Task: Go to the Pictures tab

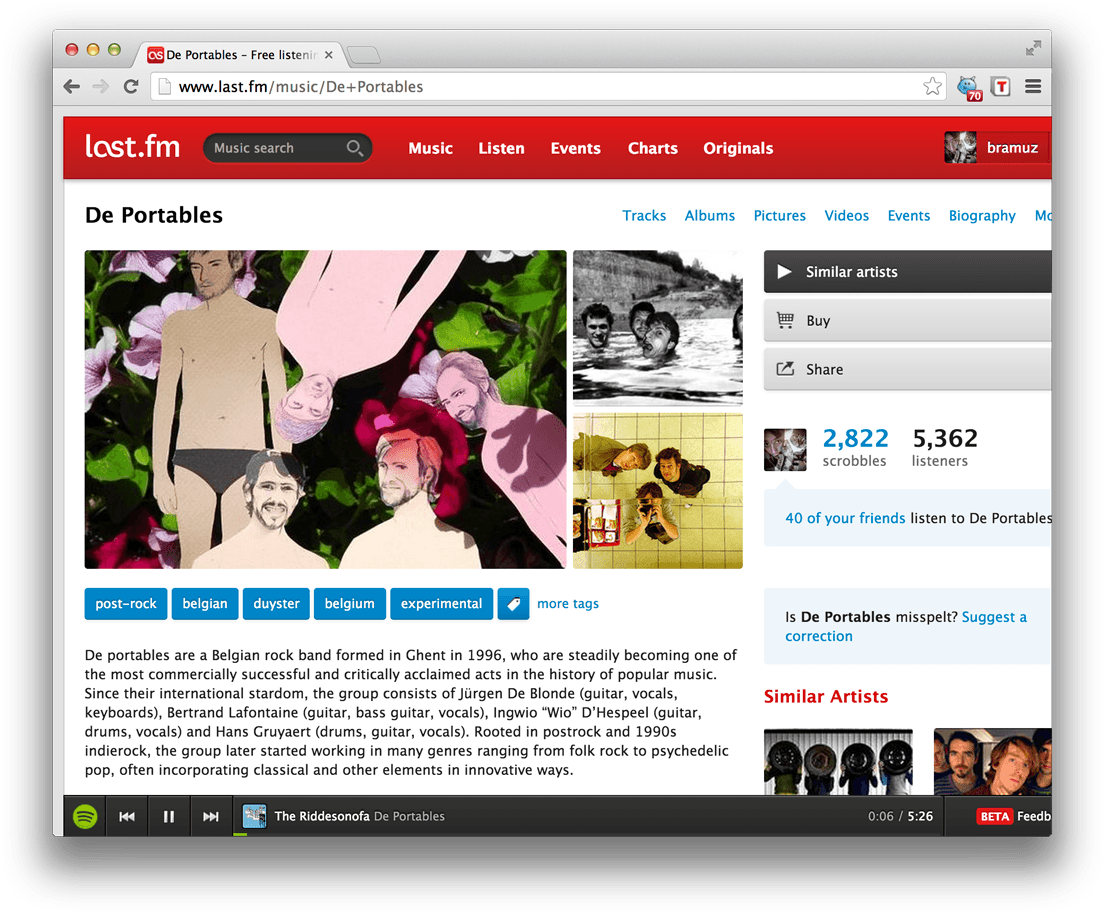Action: [x=779, y=215]
